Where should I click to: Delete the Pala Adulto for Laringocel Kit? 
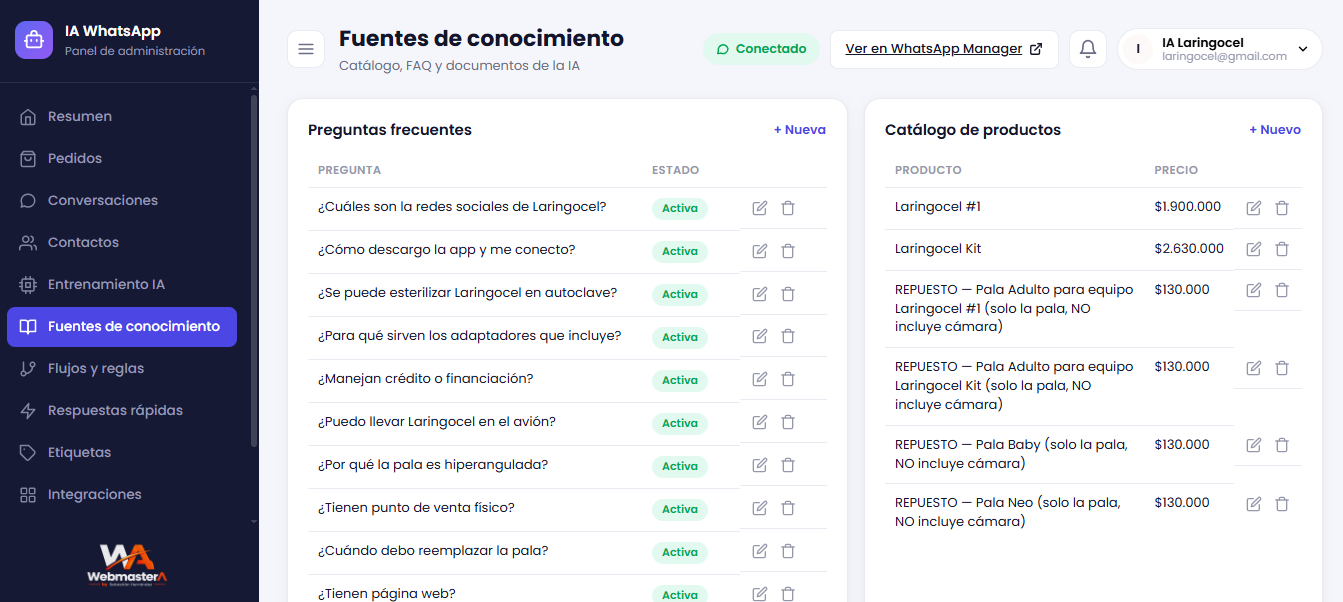[x=1282, y=368]
